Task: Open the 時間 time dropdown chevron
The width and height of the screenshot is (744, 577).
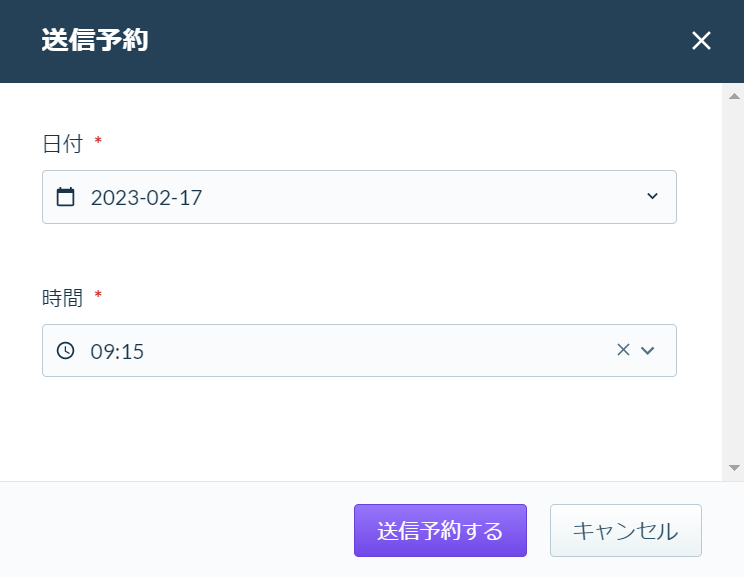Action: [x=648, y=351]
